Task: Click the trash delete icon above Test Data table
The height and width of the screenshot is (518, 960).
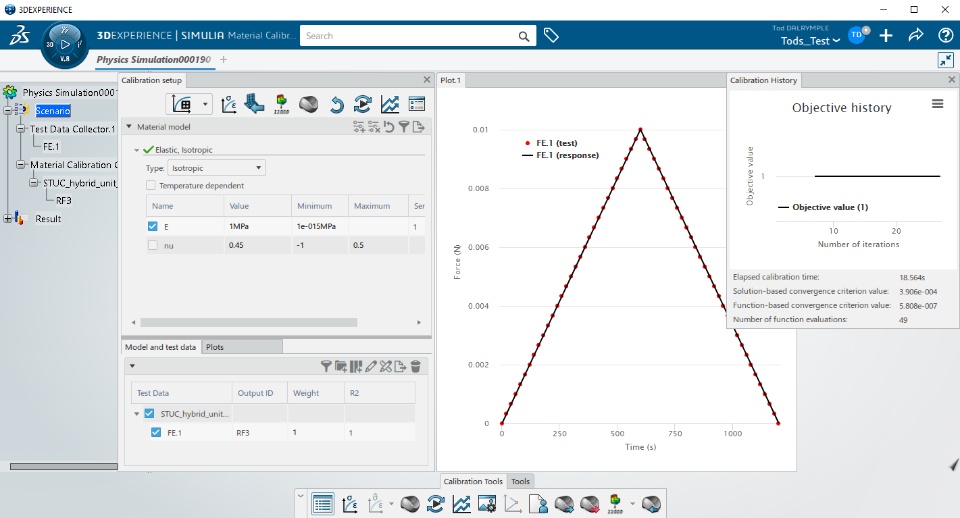Action: [x=415, y=366]
